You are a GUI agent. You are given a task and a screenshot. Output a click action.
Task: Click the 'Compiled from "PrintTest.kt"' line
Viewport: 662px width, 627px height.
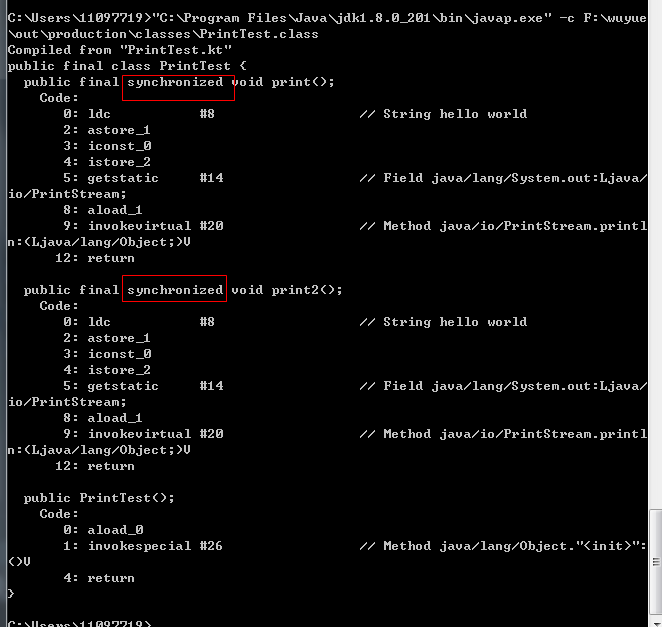119,50
